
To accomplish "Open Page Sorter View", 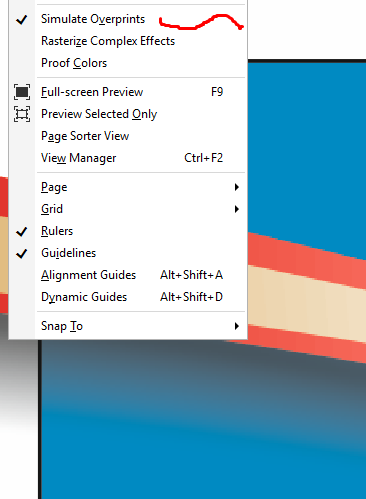I will [85, 136].
